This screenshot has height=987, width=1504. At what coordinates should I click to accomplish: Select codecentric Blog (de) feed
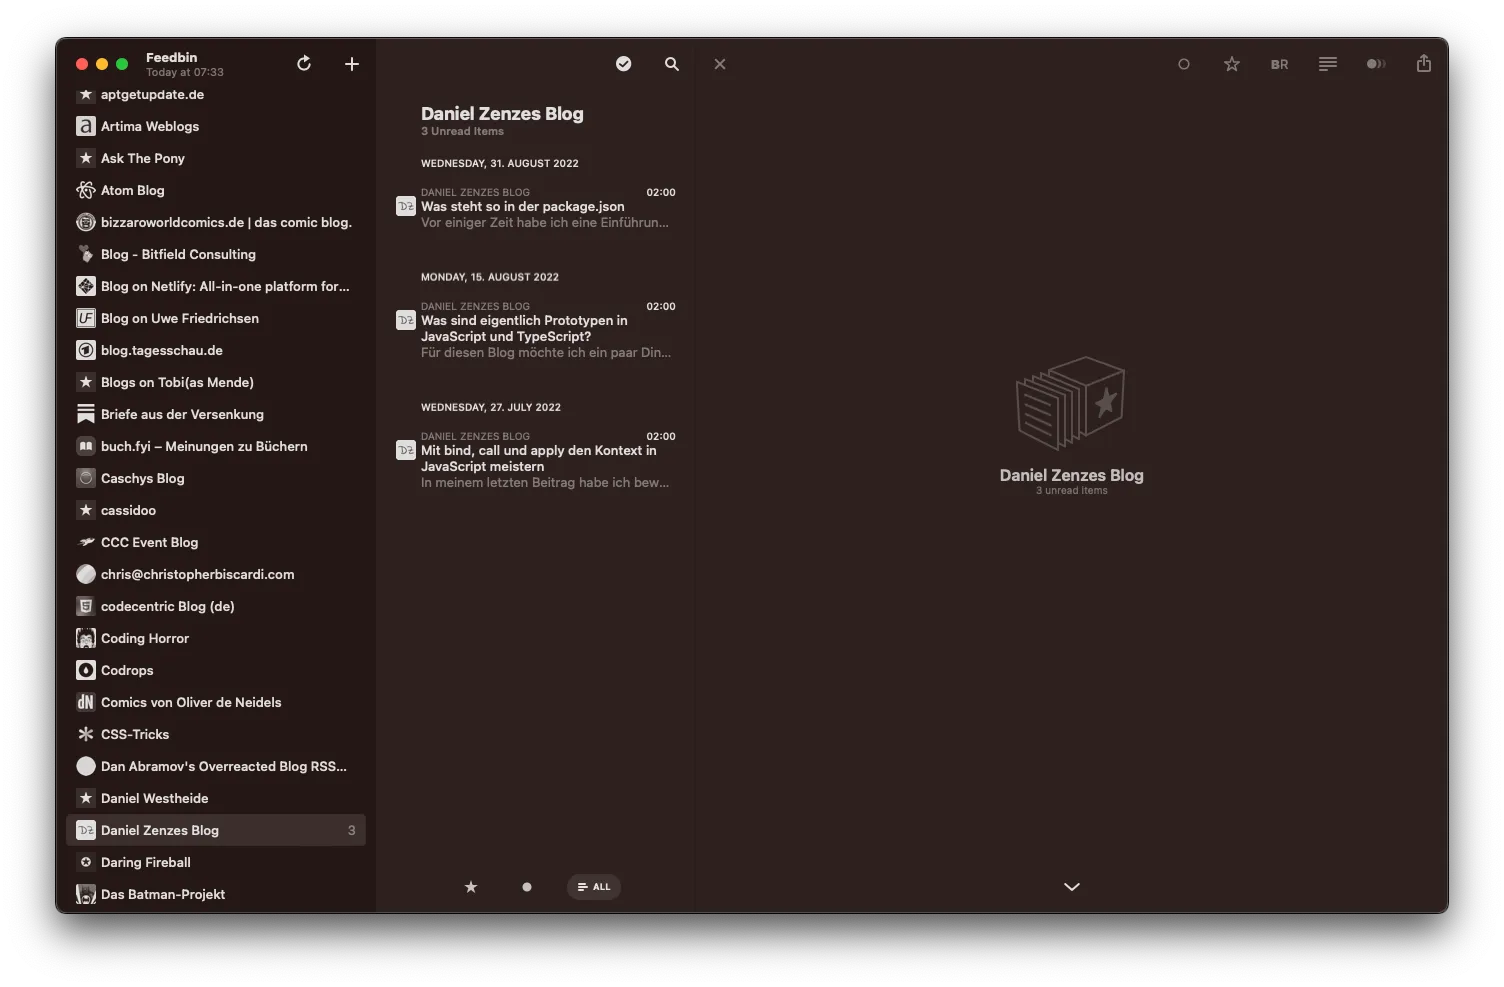tap(216, 606)
